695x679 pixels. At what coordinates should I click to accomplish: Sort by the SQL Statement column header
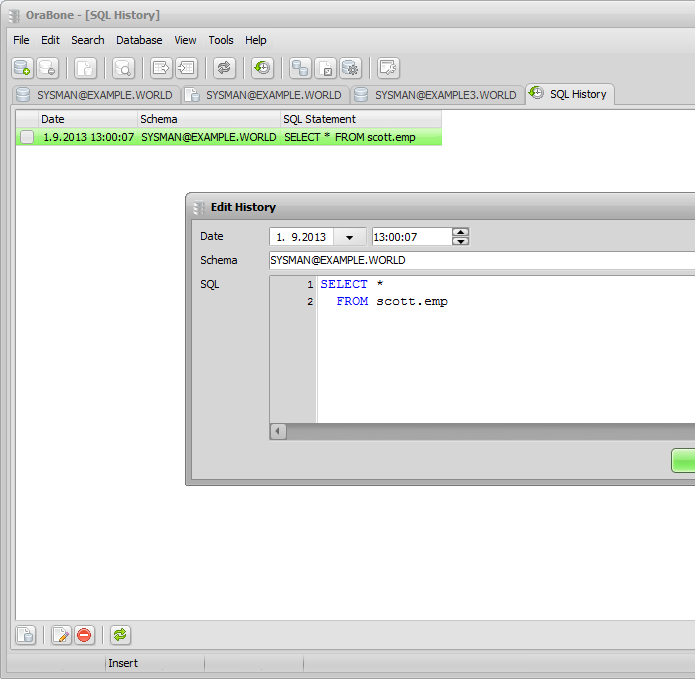pos(360,119)
